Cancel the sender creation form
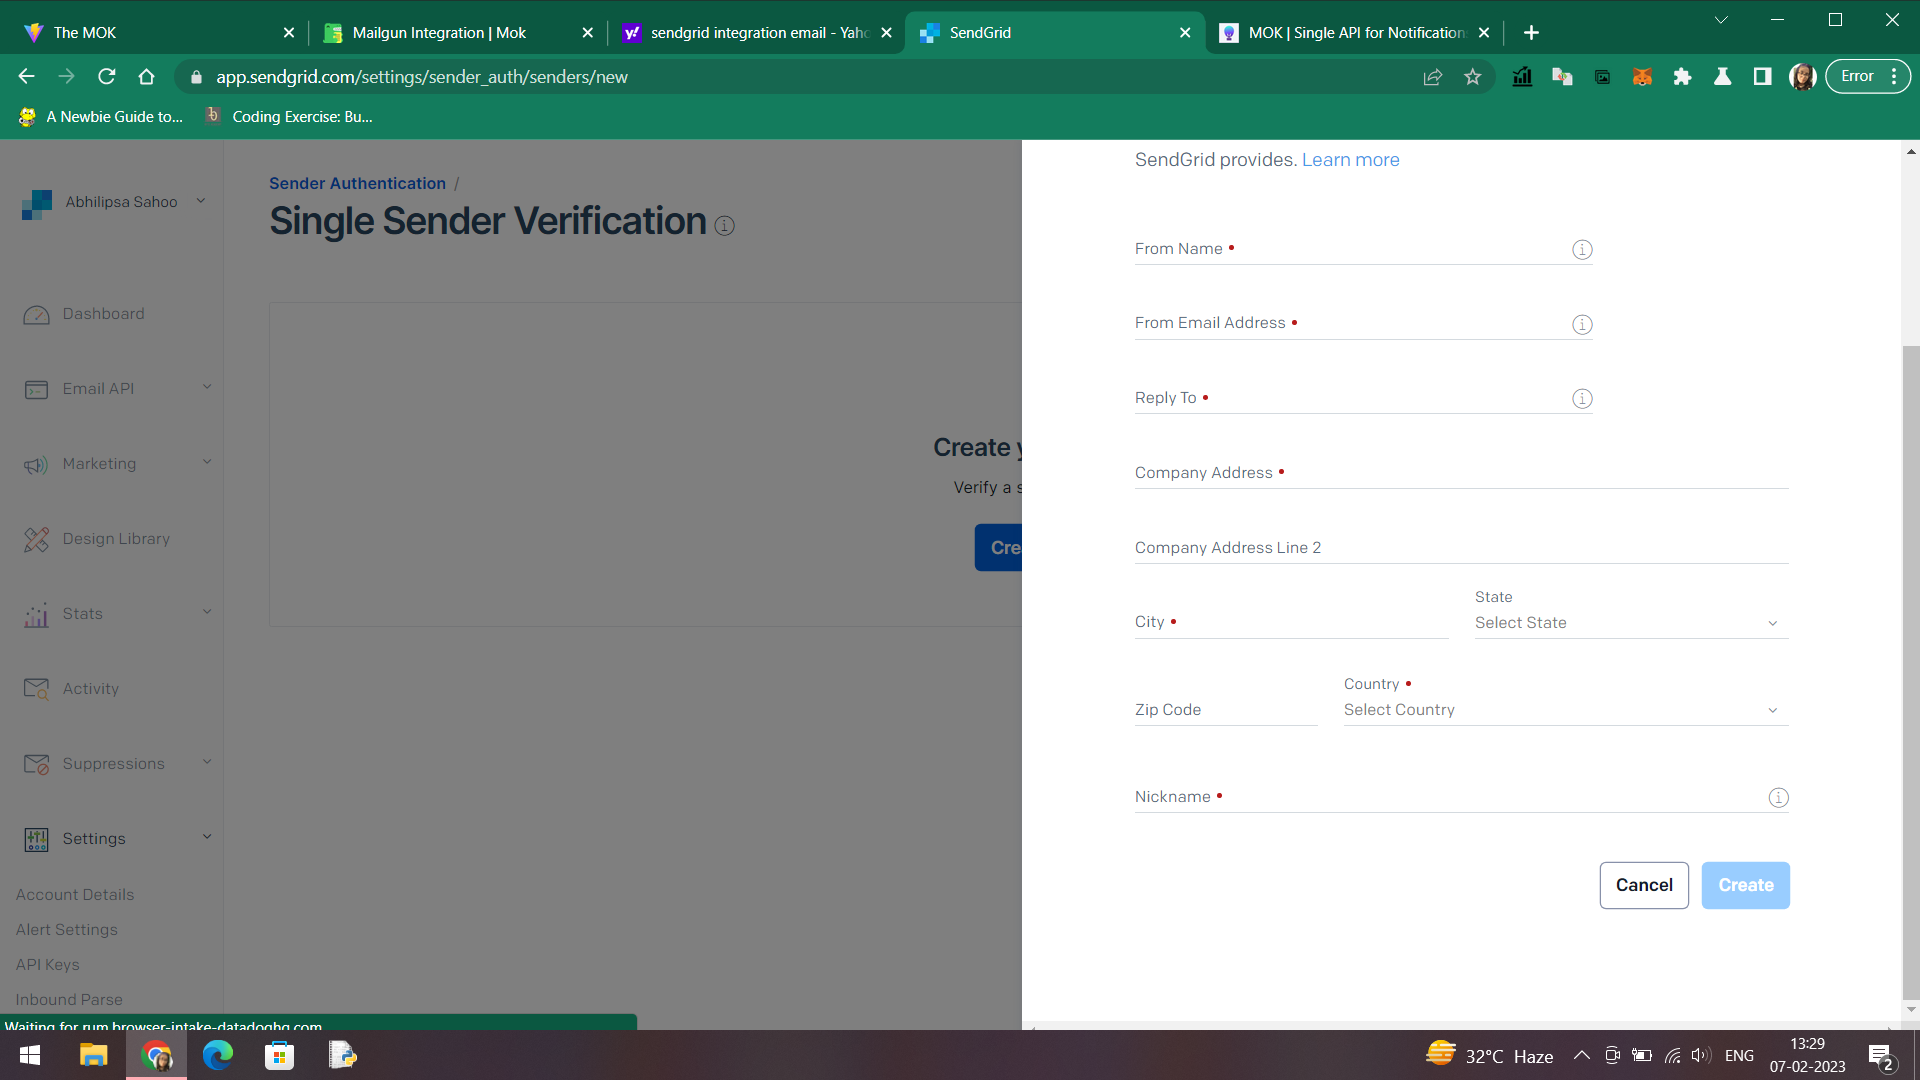Screen dimensions: 1920x1080 [1643, 885]
